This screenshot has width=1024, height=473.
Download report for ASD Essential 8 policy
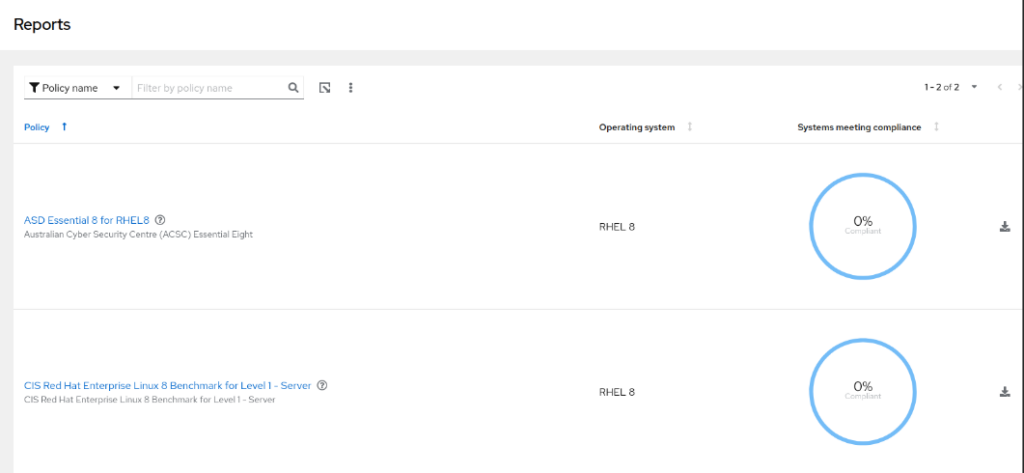coord(1005,227)
